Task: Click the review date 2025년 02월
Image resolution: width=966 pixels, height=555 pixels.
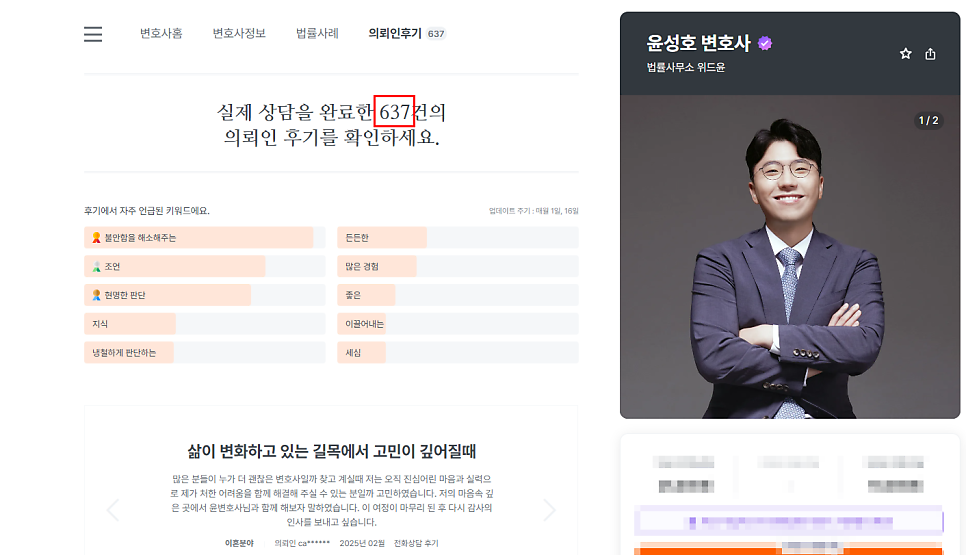Action: (362, 543)
